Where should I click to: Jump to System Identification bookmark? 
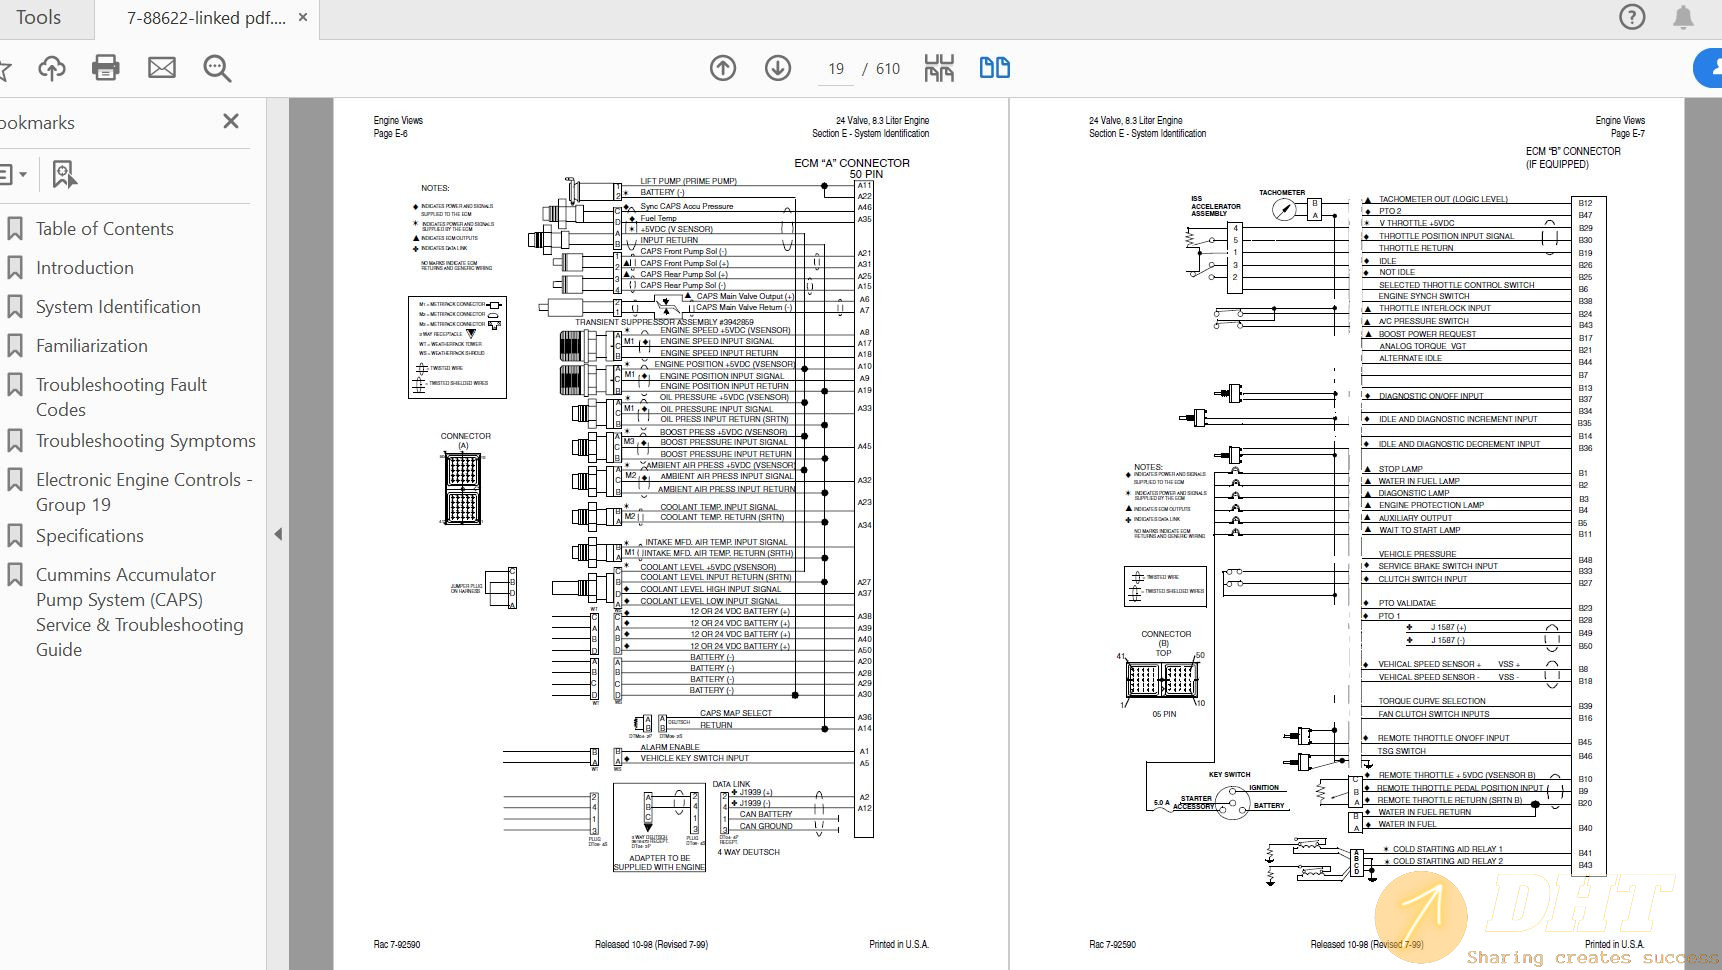[x=118, y=307]
